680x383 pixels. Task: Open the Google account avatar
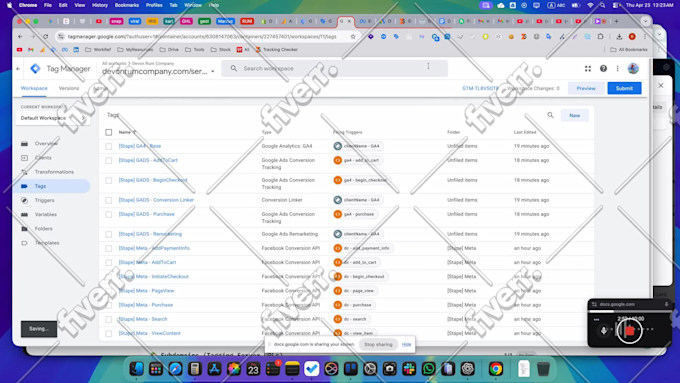pyautogui.click(x=633, y=69)
